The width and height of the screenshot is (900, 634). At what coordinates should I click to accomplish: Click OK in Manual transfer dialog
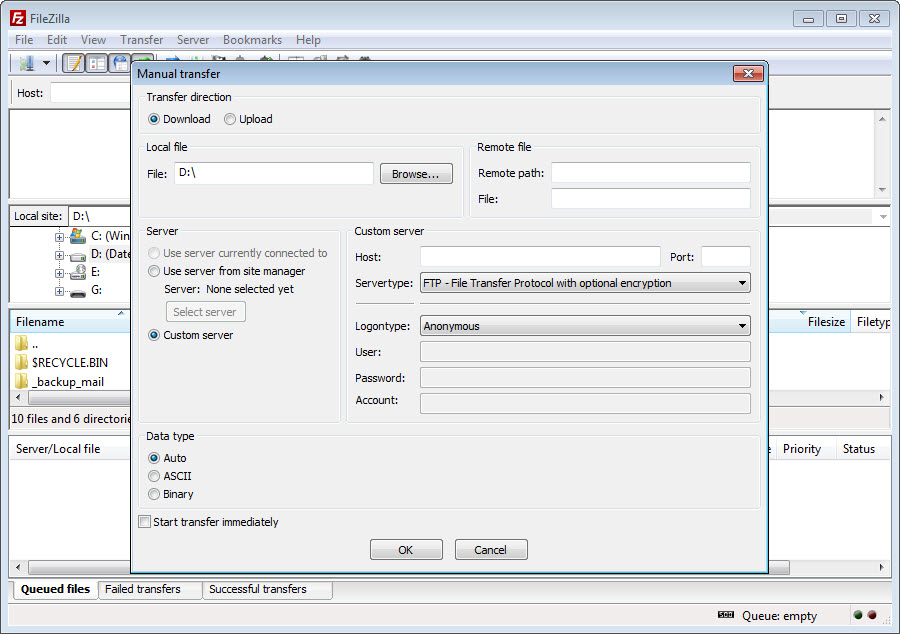click(406, 550)
